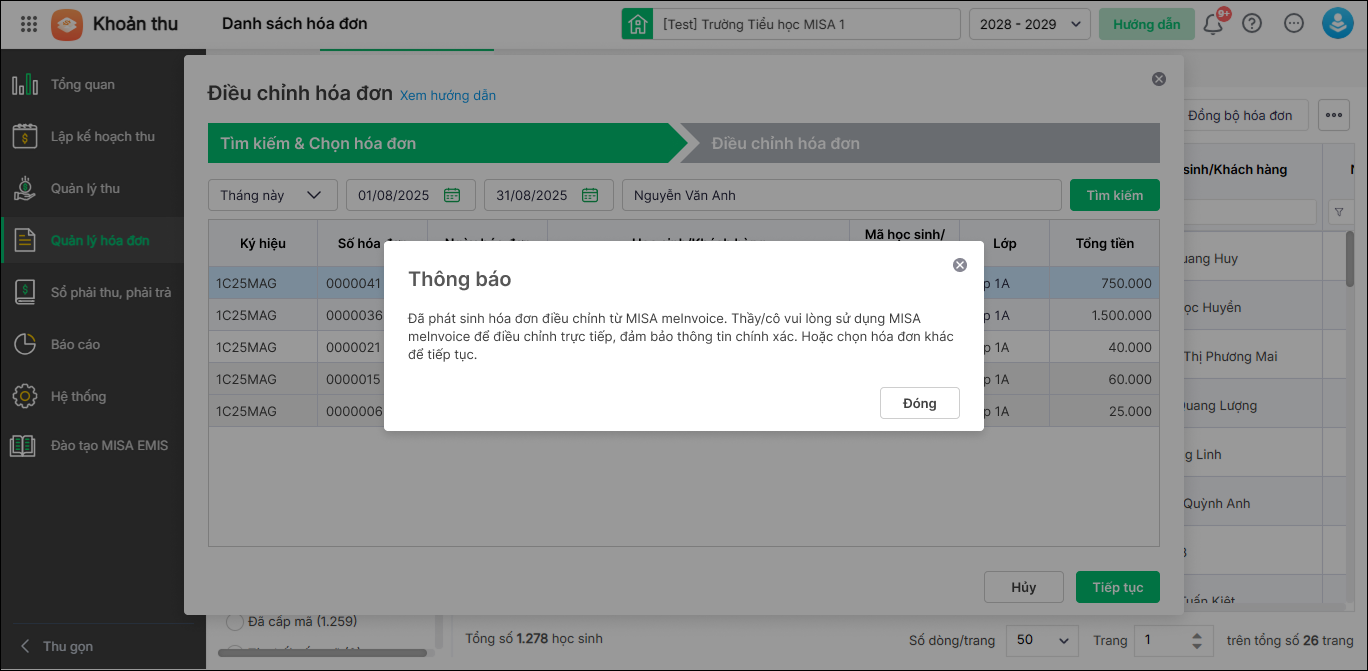This screenshot has height=671, width=1368.
Task: Click the user avatar icon
Action: tap(1337, 24)
